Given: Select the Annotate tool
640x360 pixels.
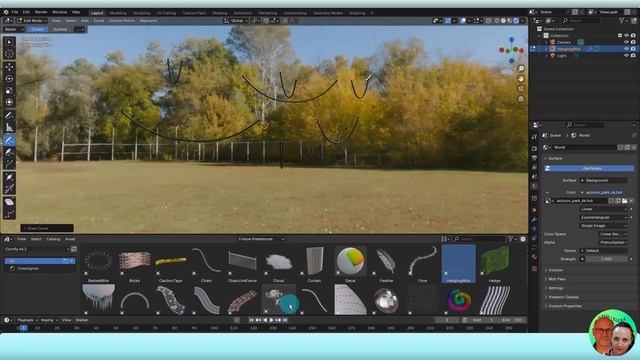Looking at the screenshot, I should click(x=9, y=116).
